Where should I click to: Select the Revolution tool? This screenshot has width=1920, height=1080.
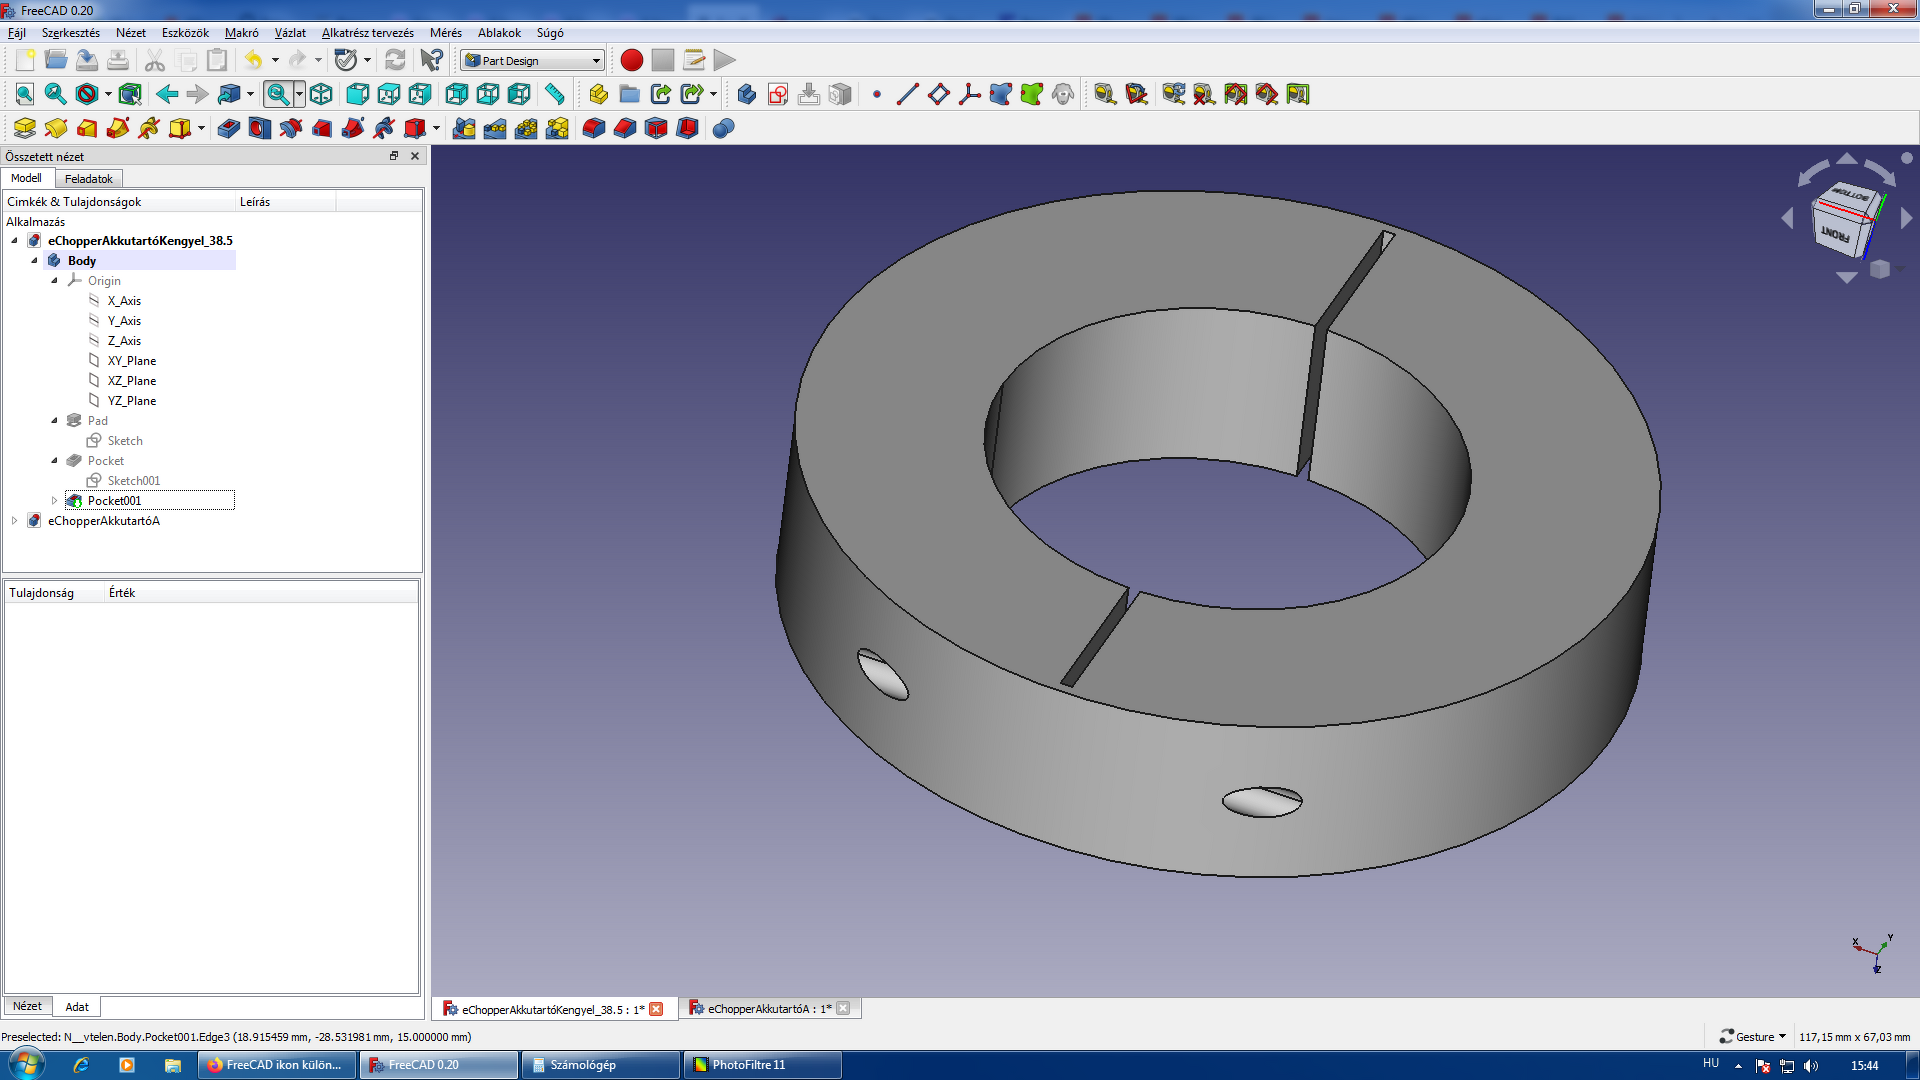coord(56,128)
